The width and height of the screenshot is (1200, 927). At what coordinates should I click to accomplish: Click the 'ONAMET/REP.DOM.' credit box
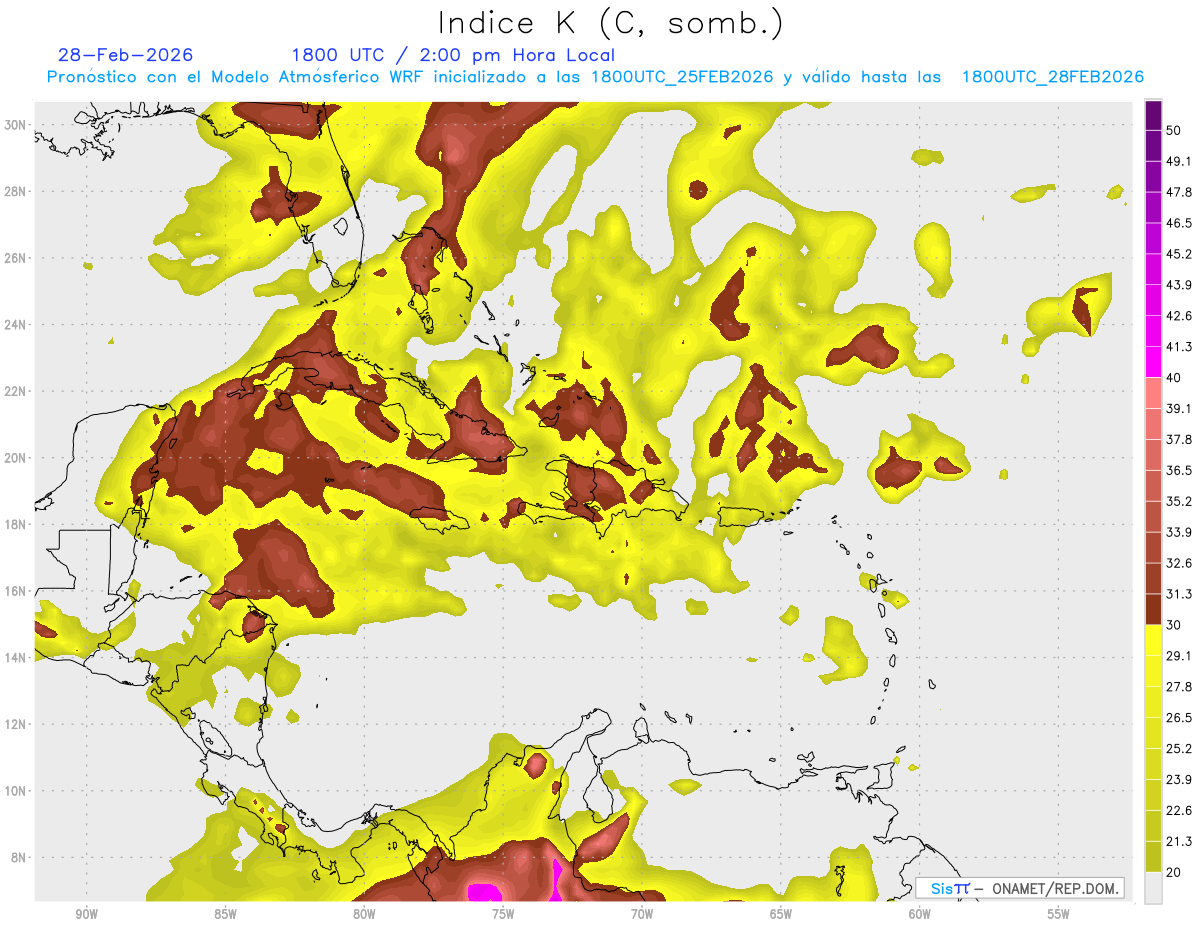pos(1020,888)
